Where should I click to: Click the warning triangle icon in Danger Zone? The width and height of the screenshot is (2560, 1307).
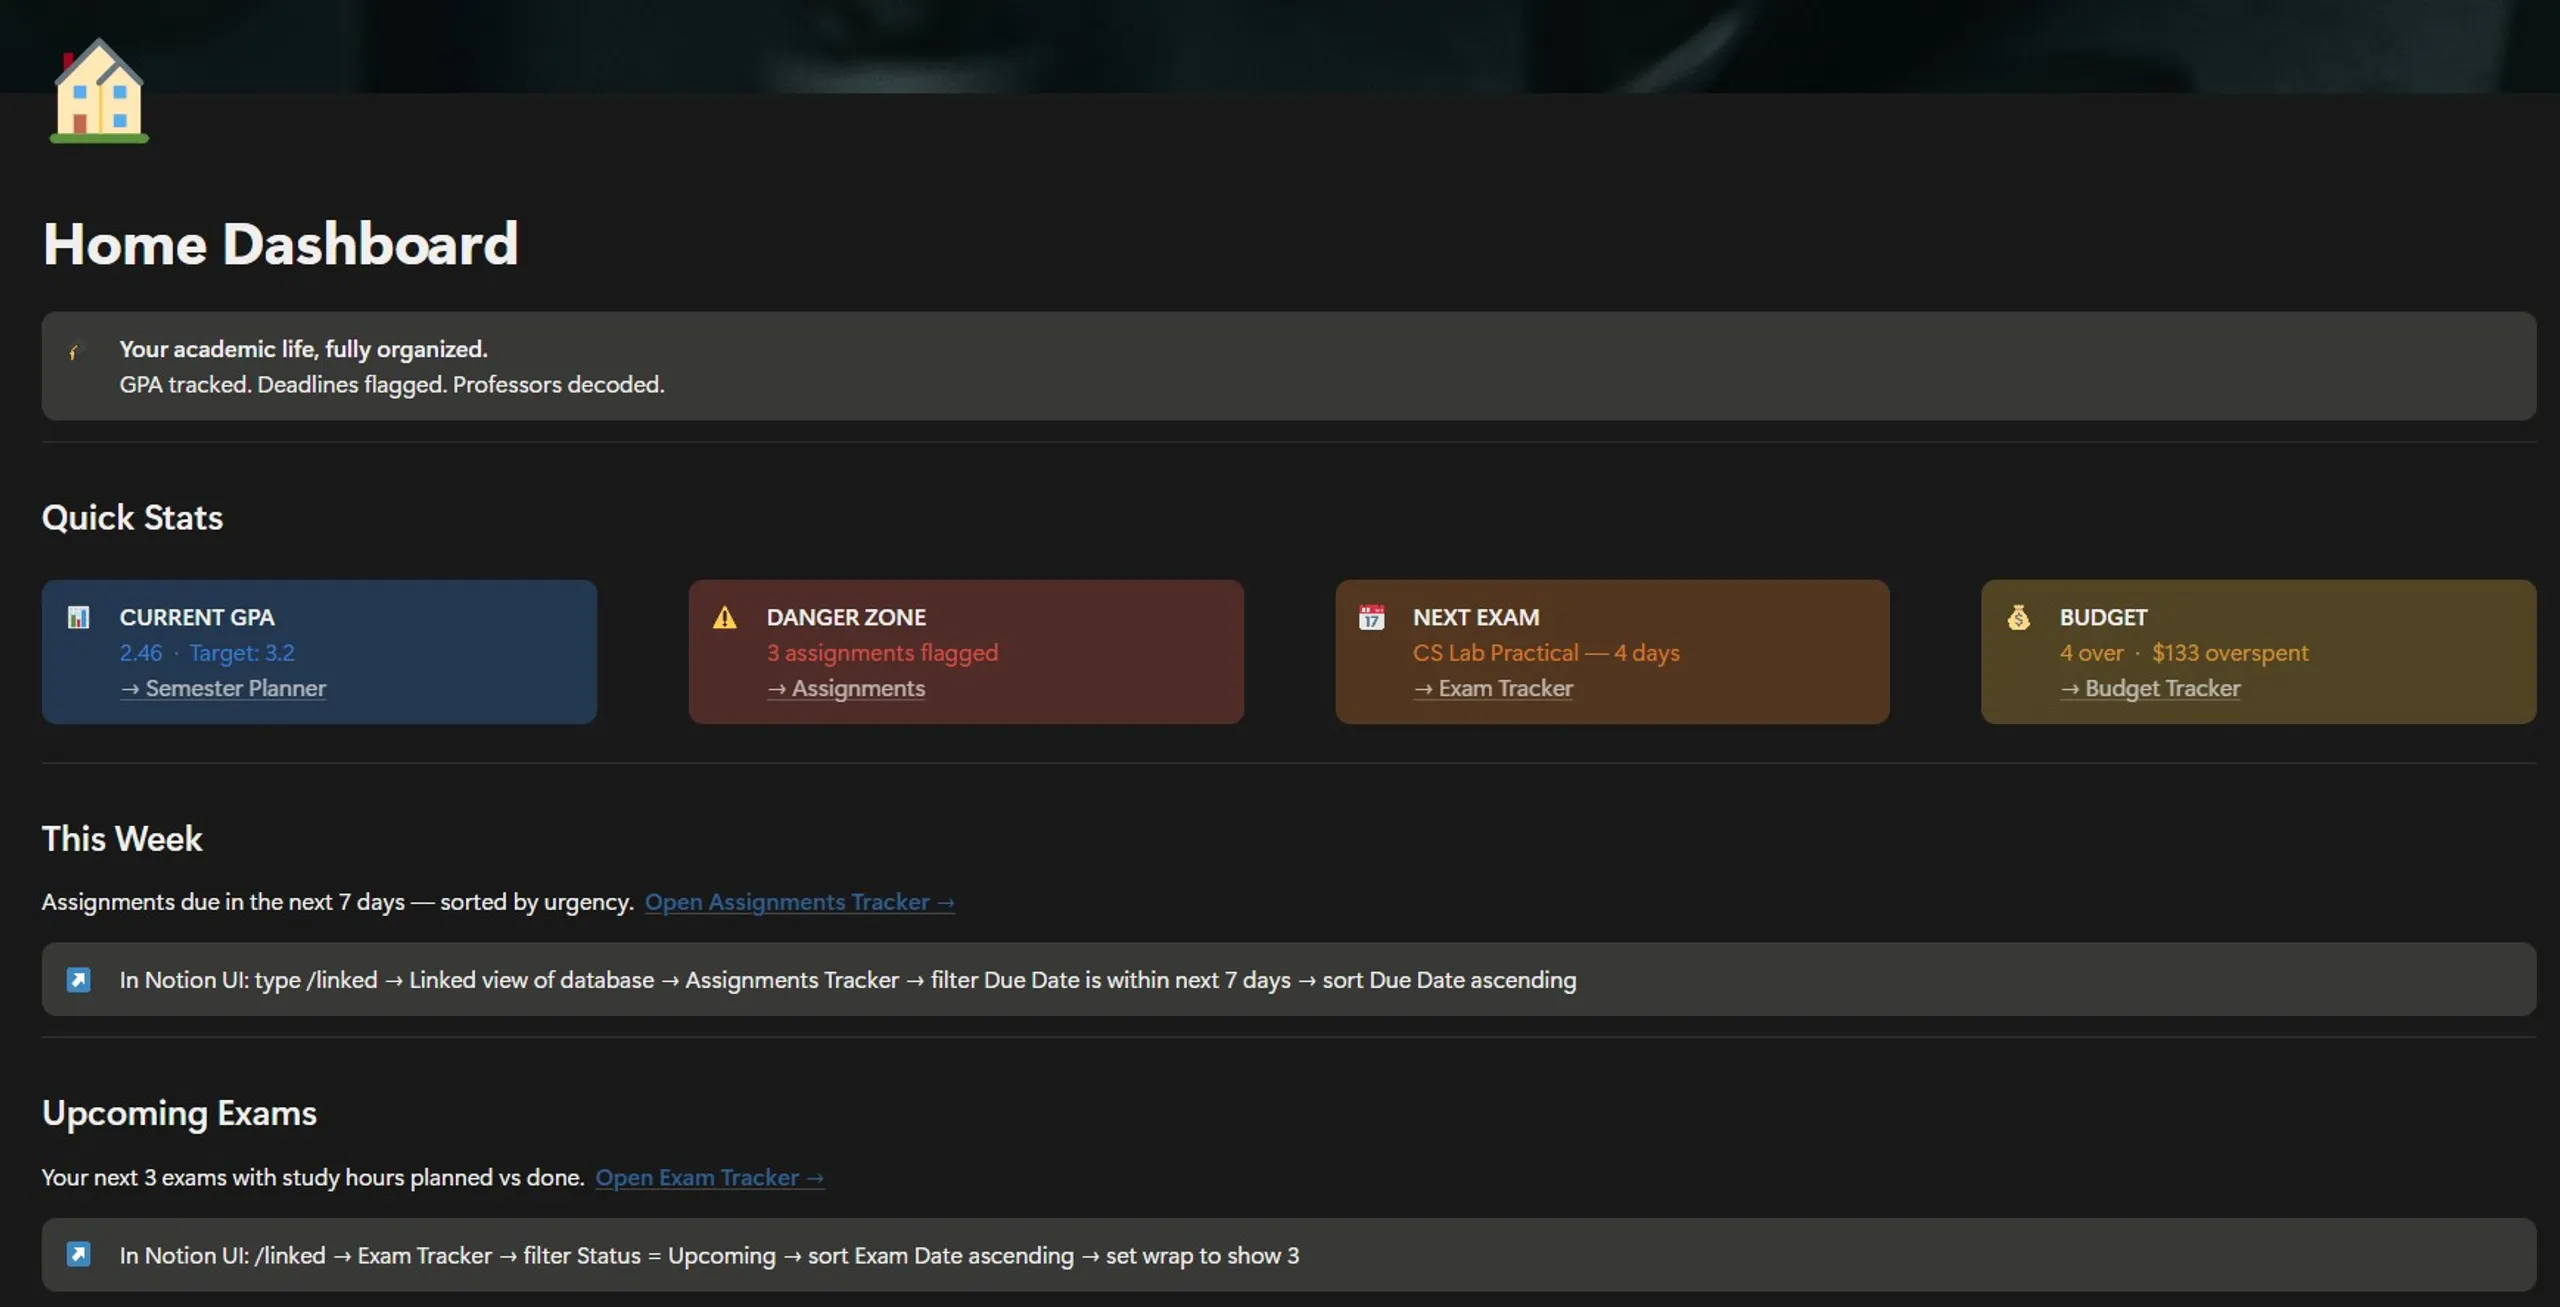click(725, 617)
